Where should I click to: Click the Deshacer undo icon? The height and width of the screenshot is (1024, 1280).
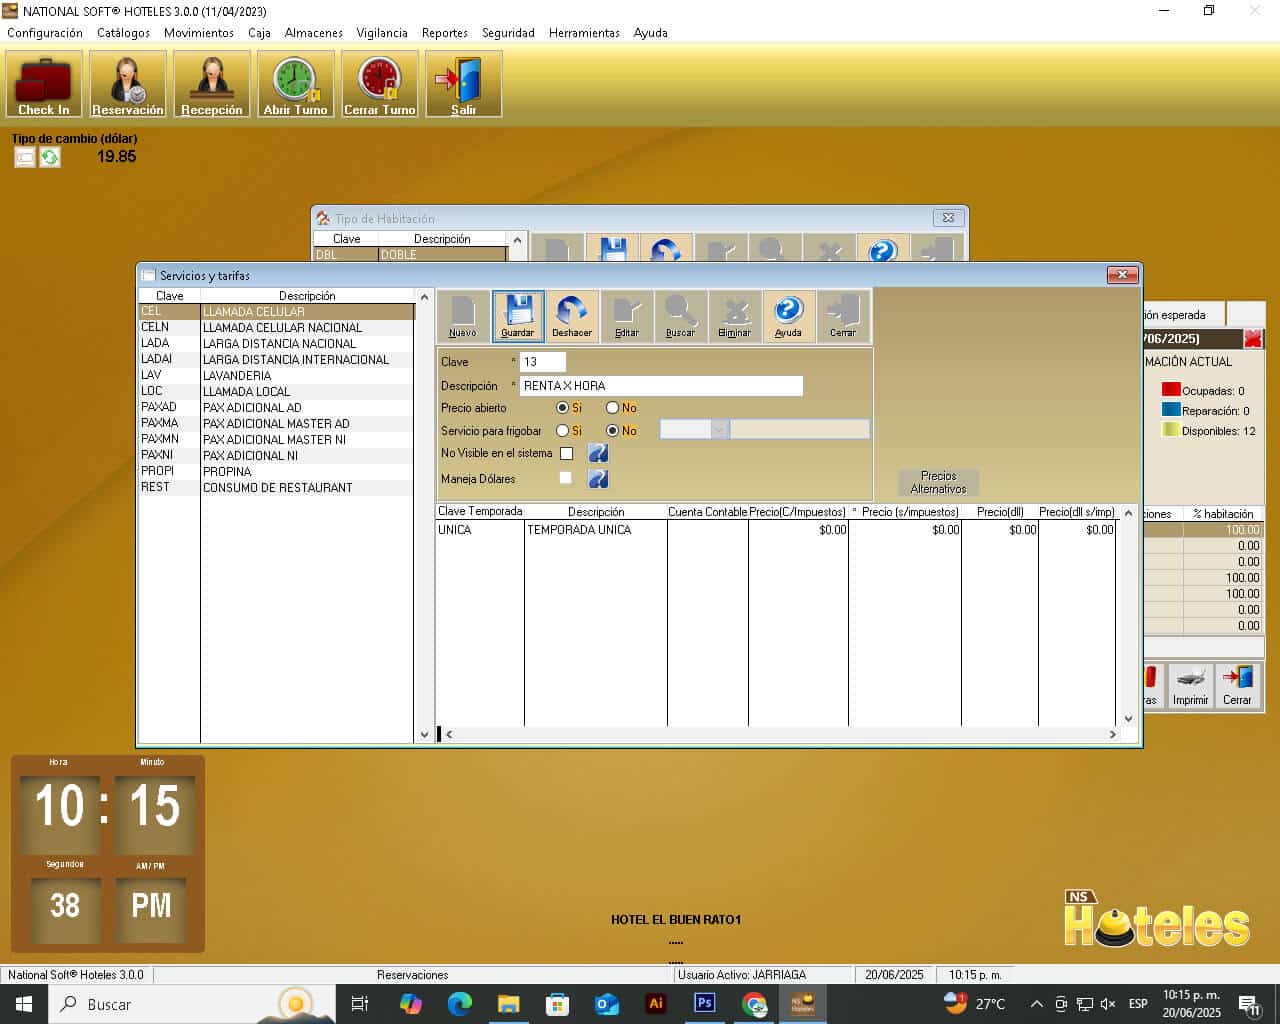pos(572,316)
